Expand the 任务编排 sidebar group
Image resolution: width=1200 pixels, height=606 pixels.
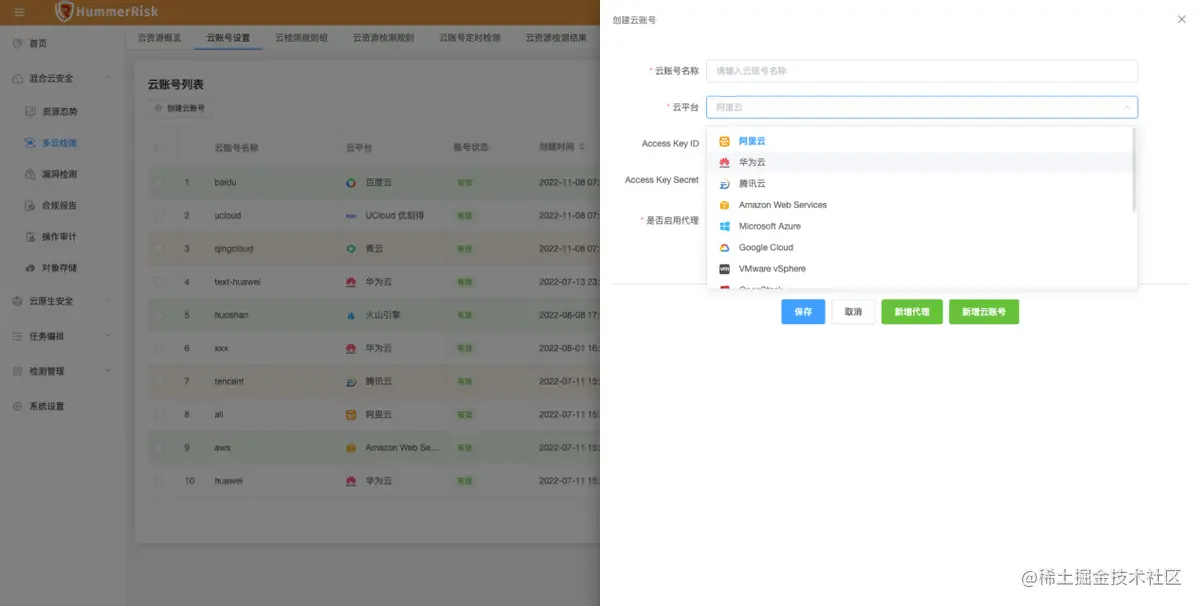pos(62,336)
